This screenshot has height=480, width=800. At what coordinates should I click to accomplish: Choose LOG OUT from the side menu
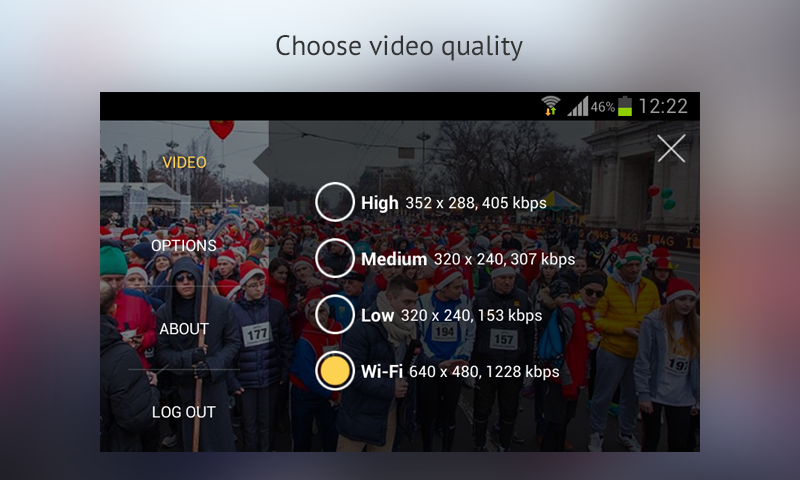184,412
